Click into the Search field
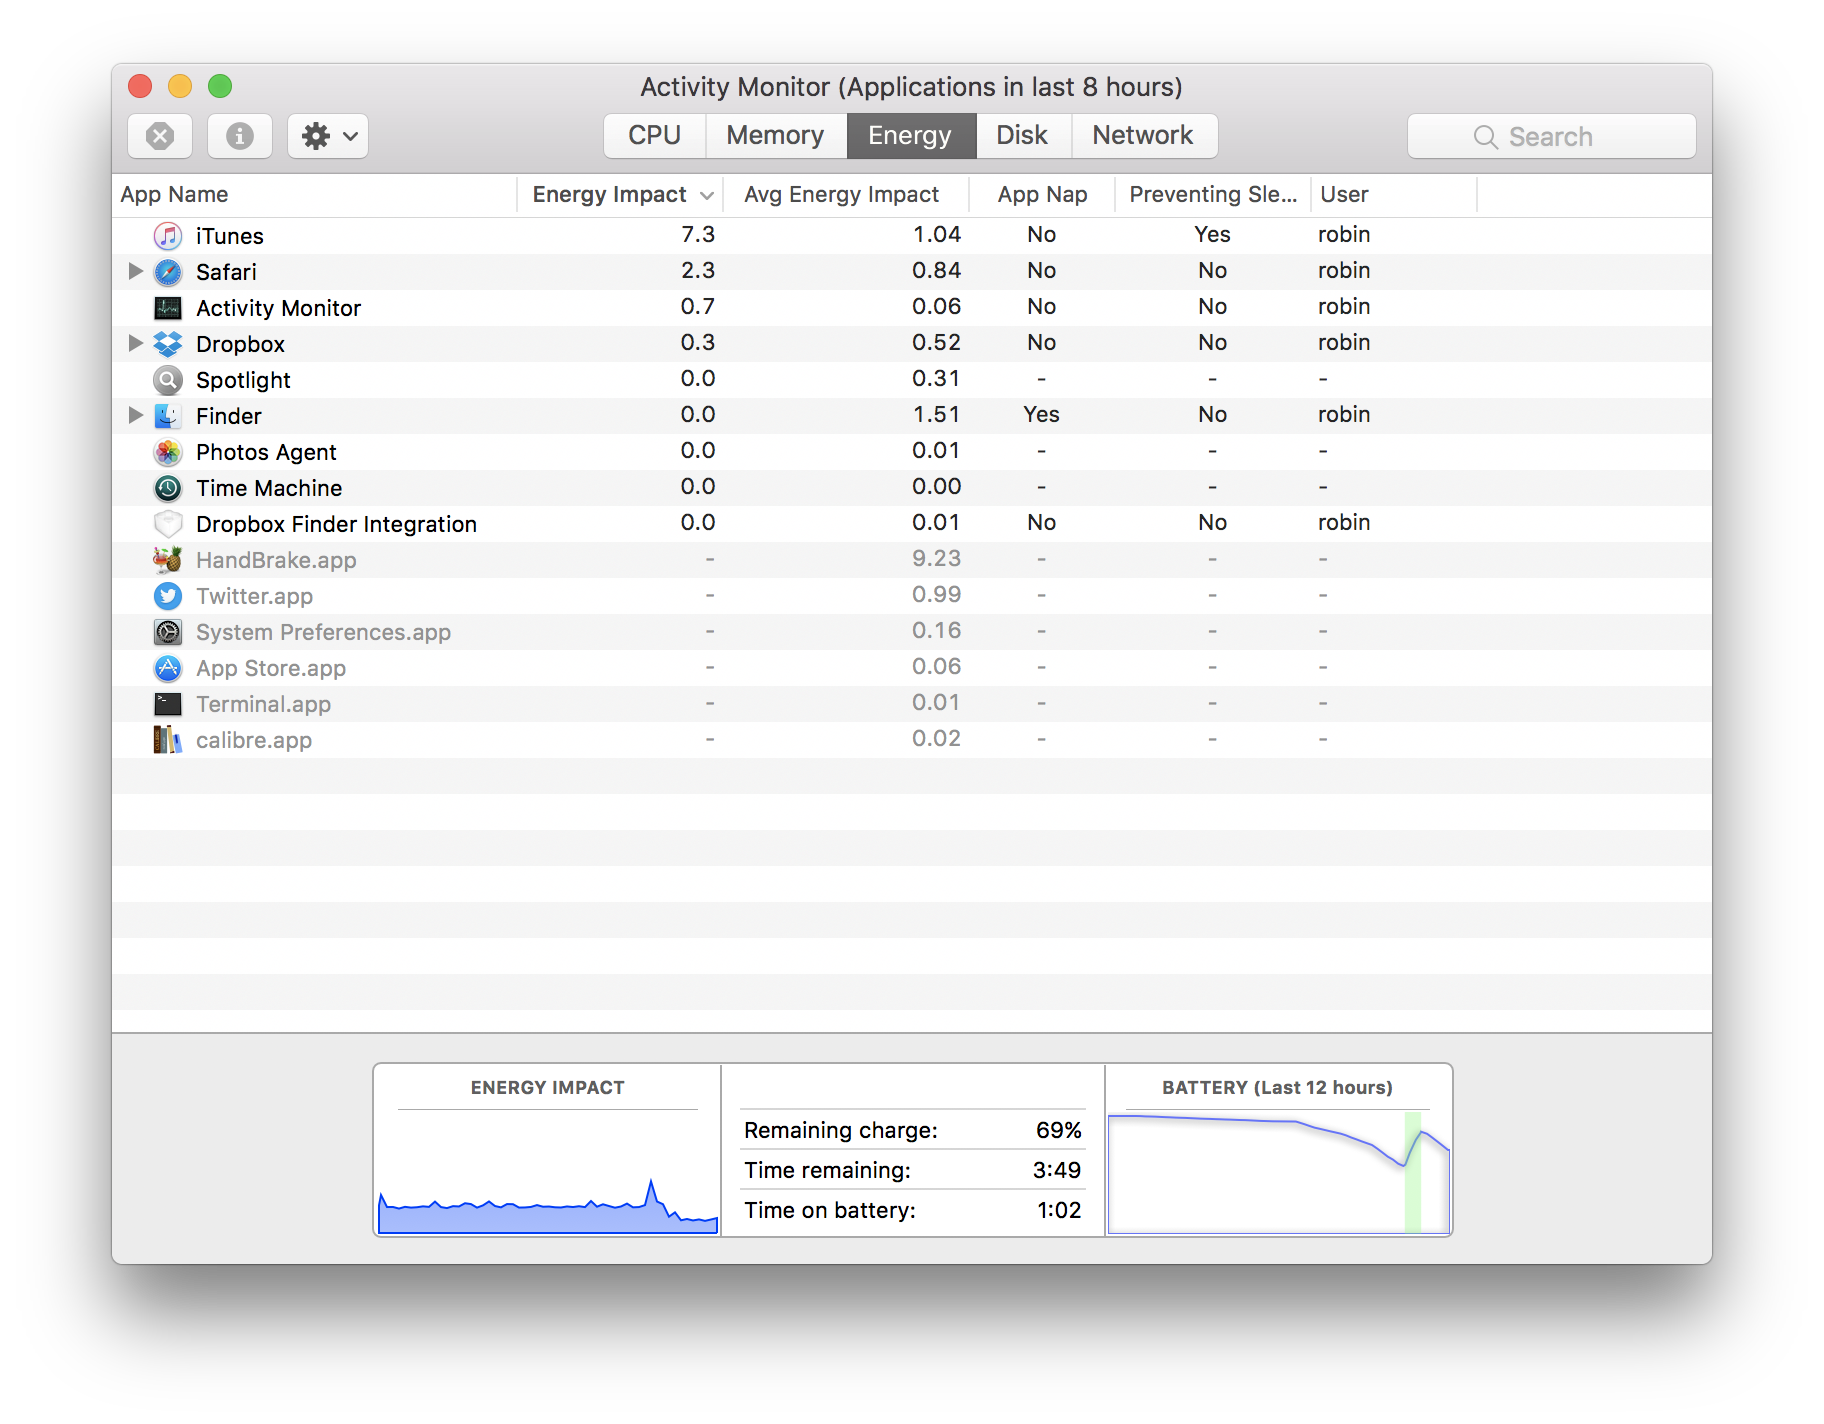This screenshot has width=1824, height=1424. click(1552, 137)
